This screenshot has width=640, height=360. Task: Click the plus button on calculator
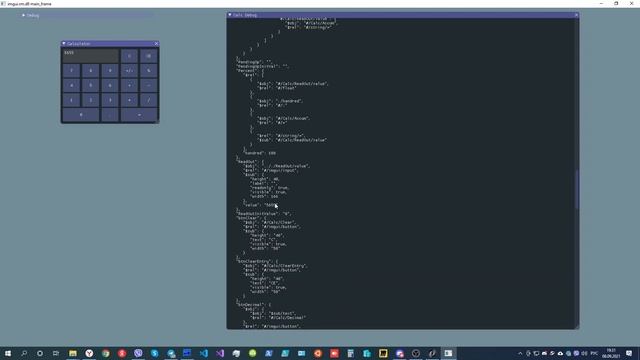tap(129, 85)
